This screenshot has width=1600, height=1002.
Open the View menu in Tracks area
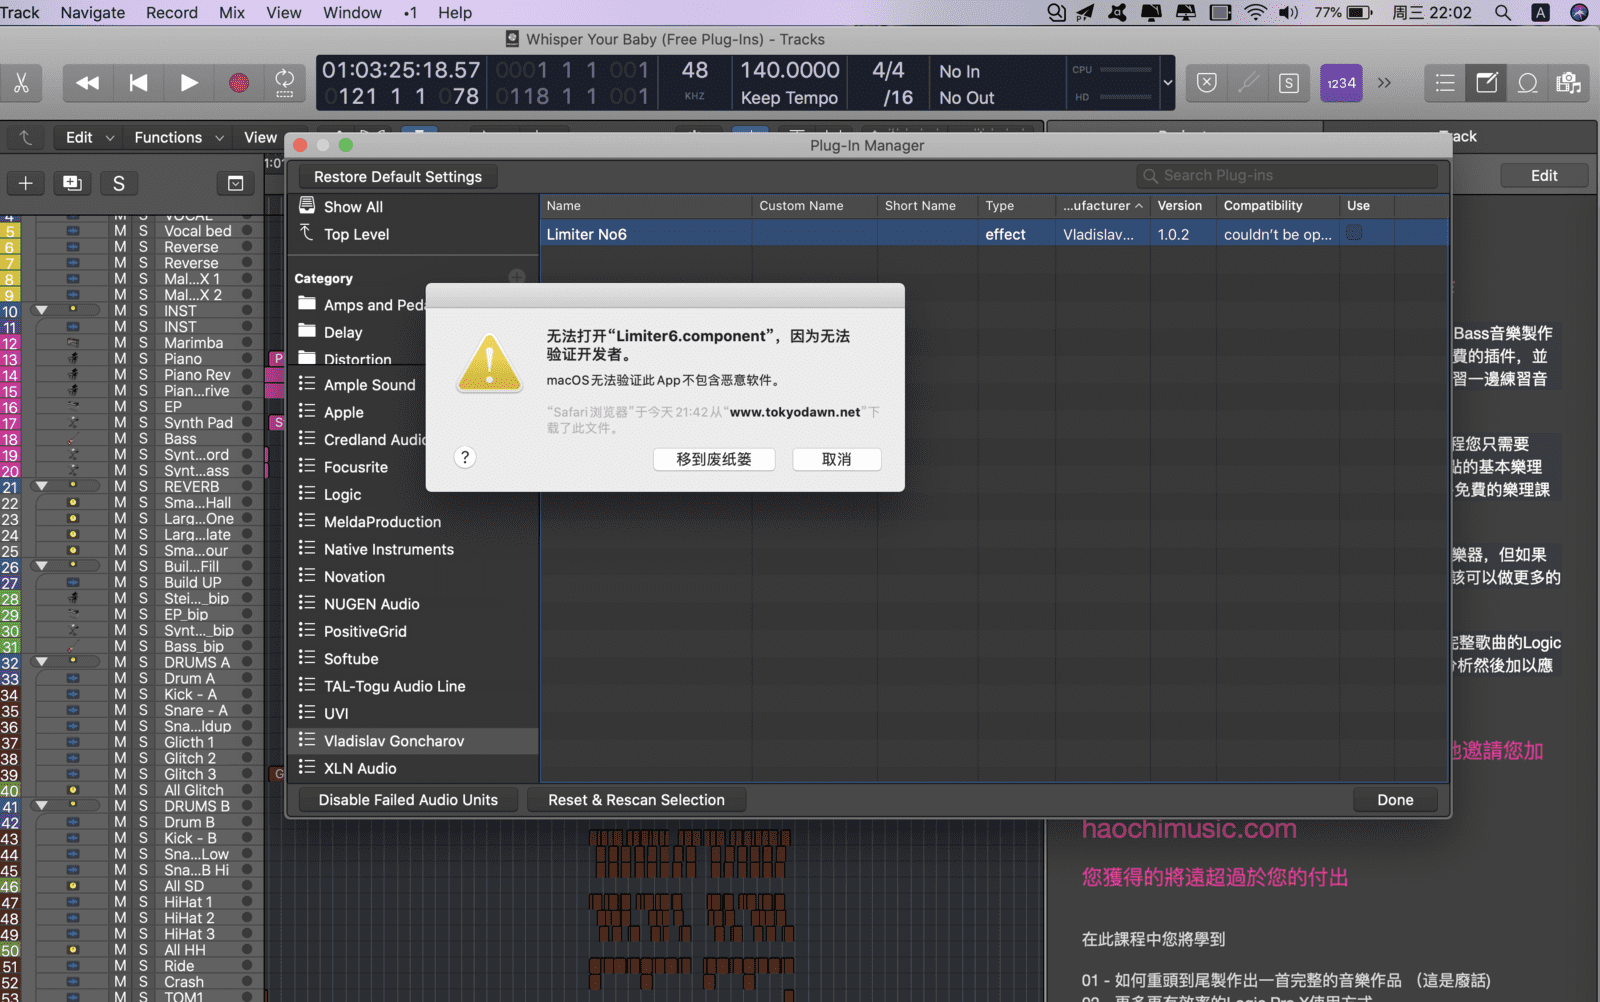tap(260, 137)
